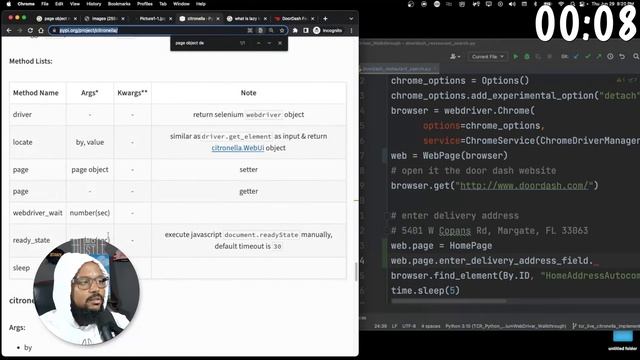Open the History menu
Screen dimensions: 640x360
pyautogui.click(x=93, y=4)
